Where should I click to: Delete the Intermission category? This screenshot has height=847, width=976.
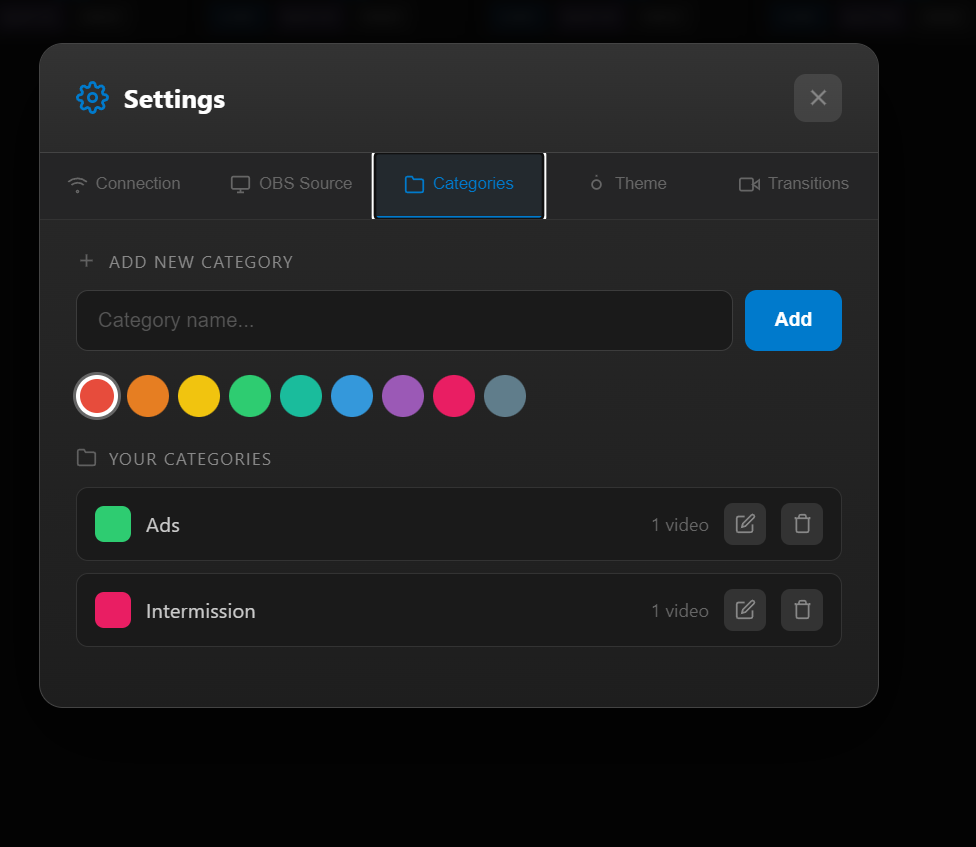pyautogui.click(x=802, y=610)
